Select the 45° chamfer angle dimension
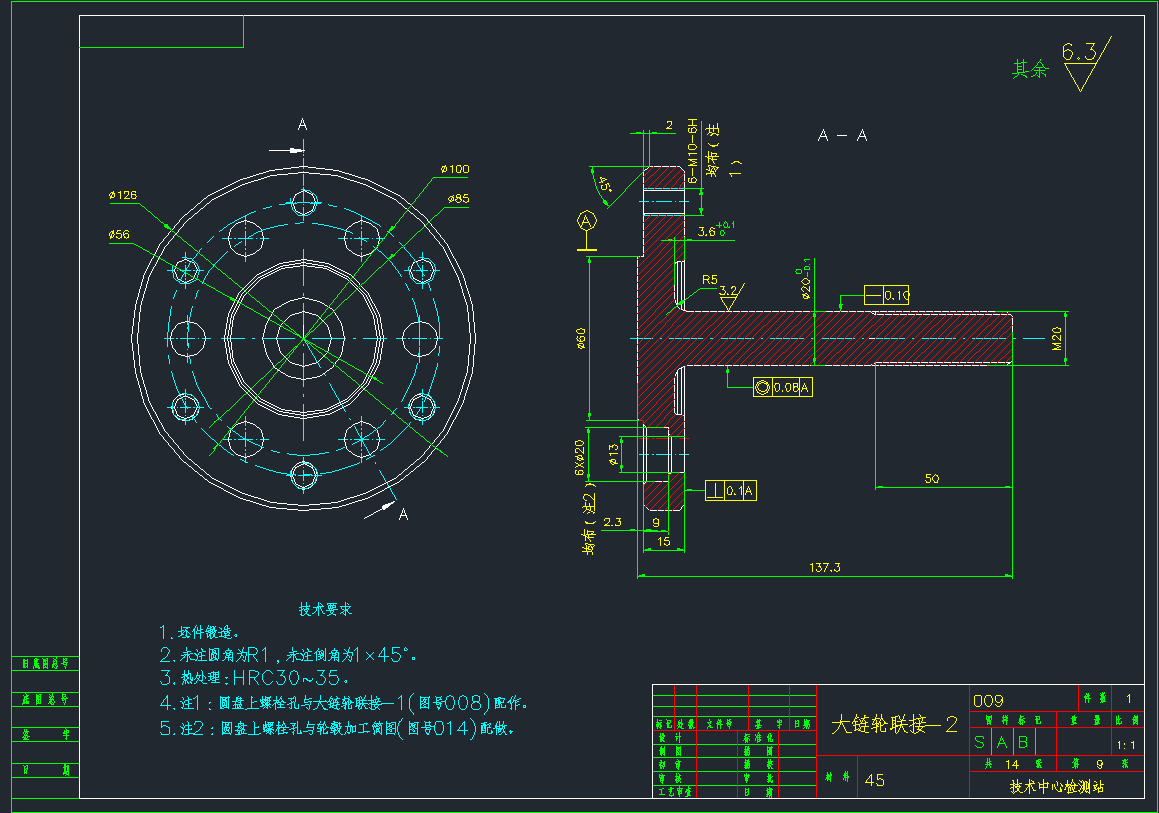 (605, 183)
